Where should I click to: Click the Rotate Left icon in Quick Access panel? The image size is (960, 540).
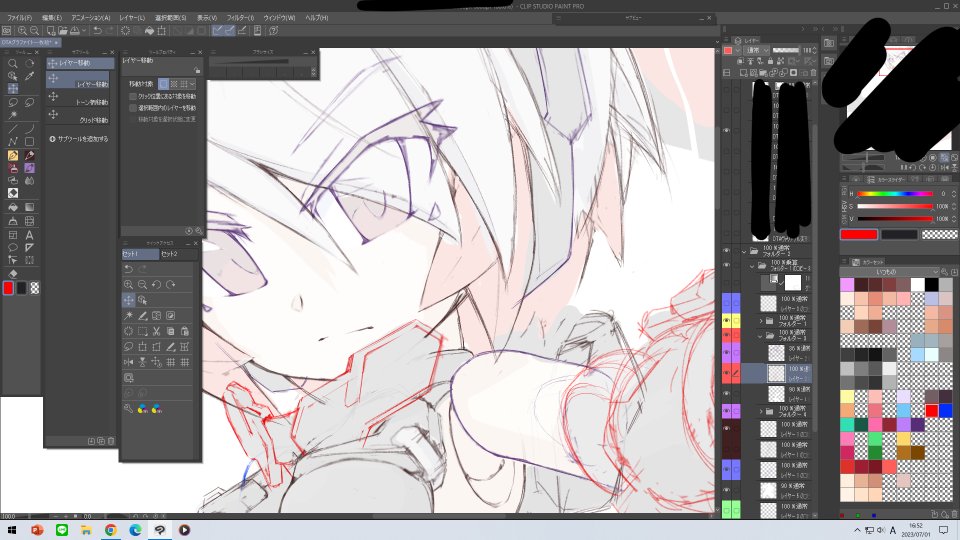(156, 284)
